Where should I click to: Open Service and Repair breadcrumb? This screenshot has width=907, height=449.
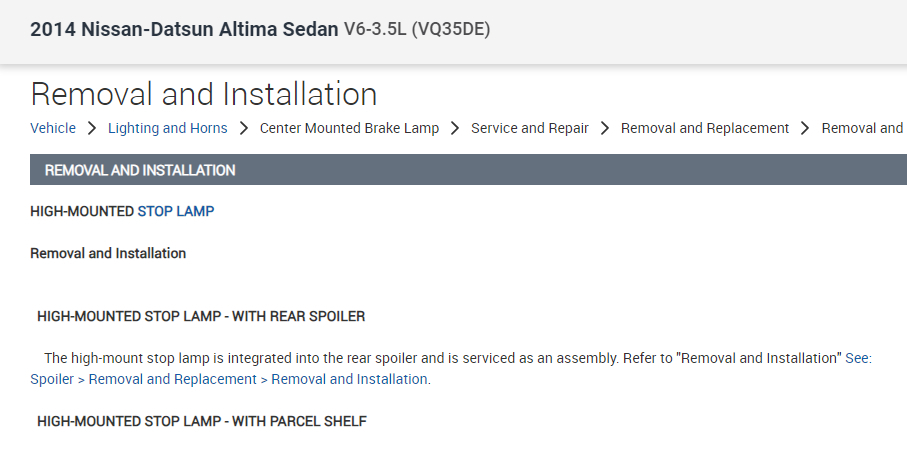coord(530,128)
